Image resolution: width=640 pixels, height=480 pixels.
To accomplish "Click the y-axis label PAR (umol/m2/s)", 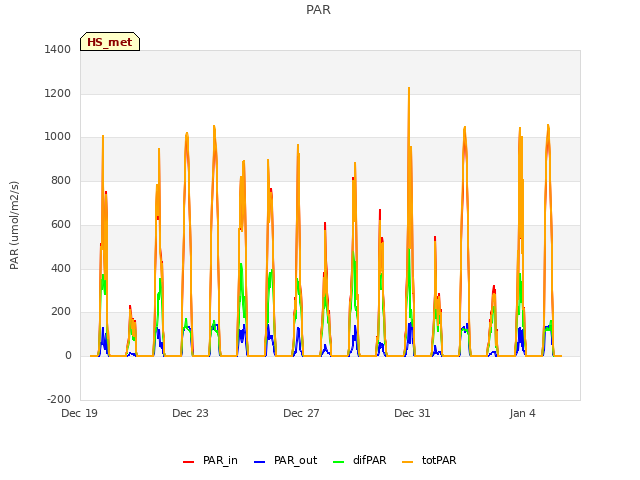I will point(14,225).
